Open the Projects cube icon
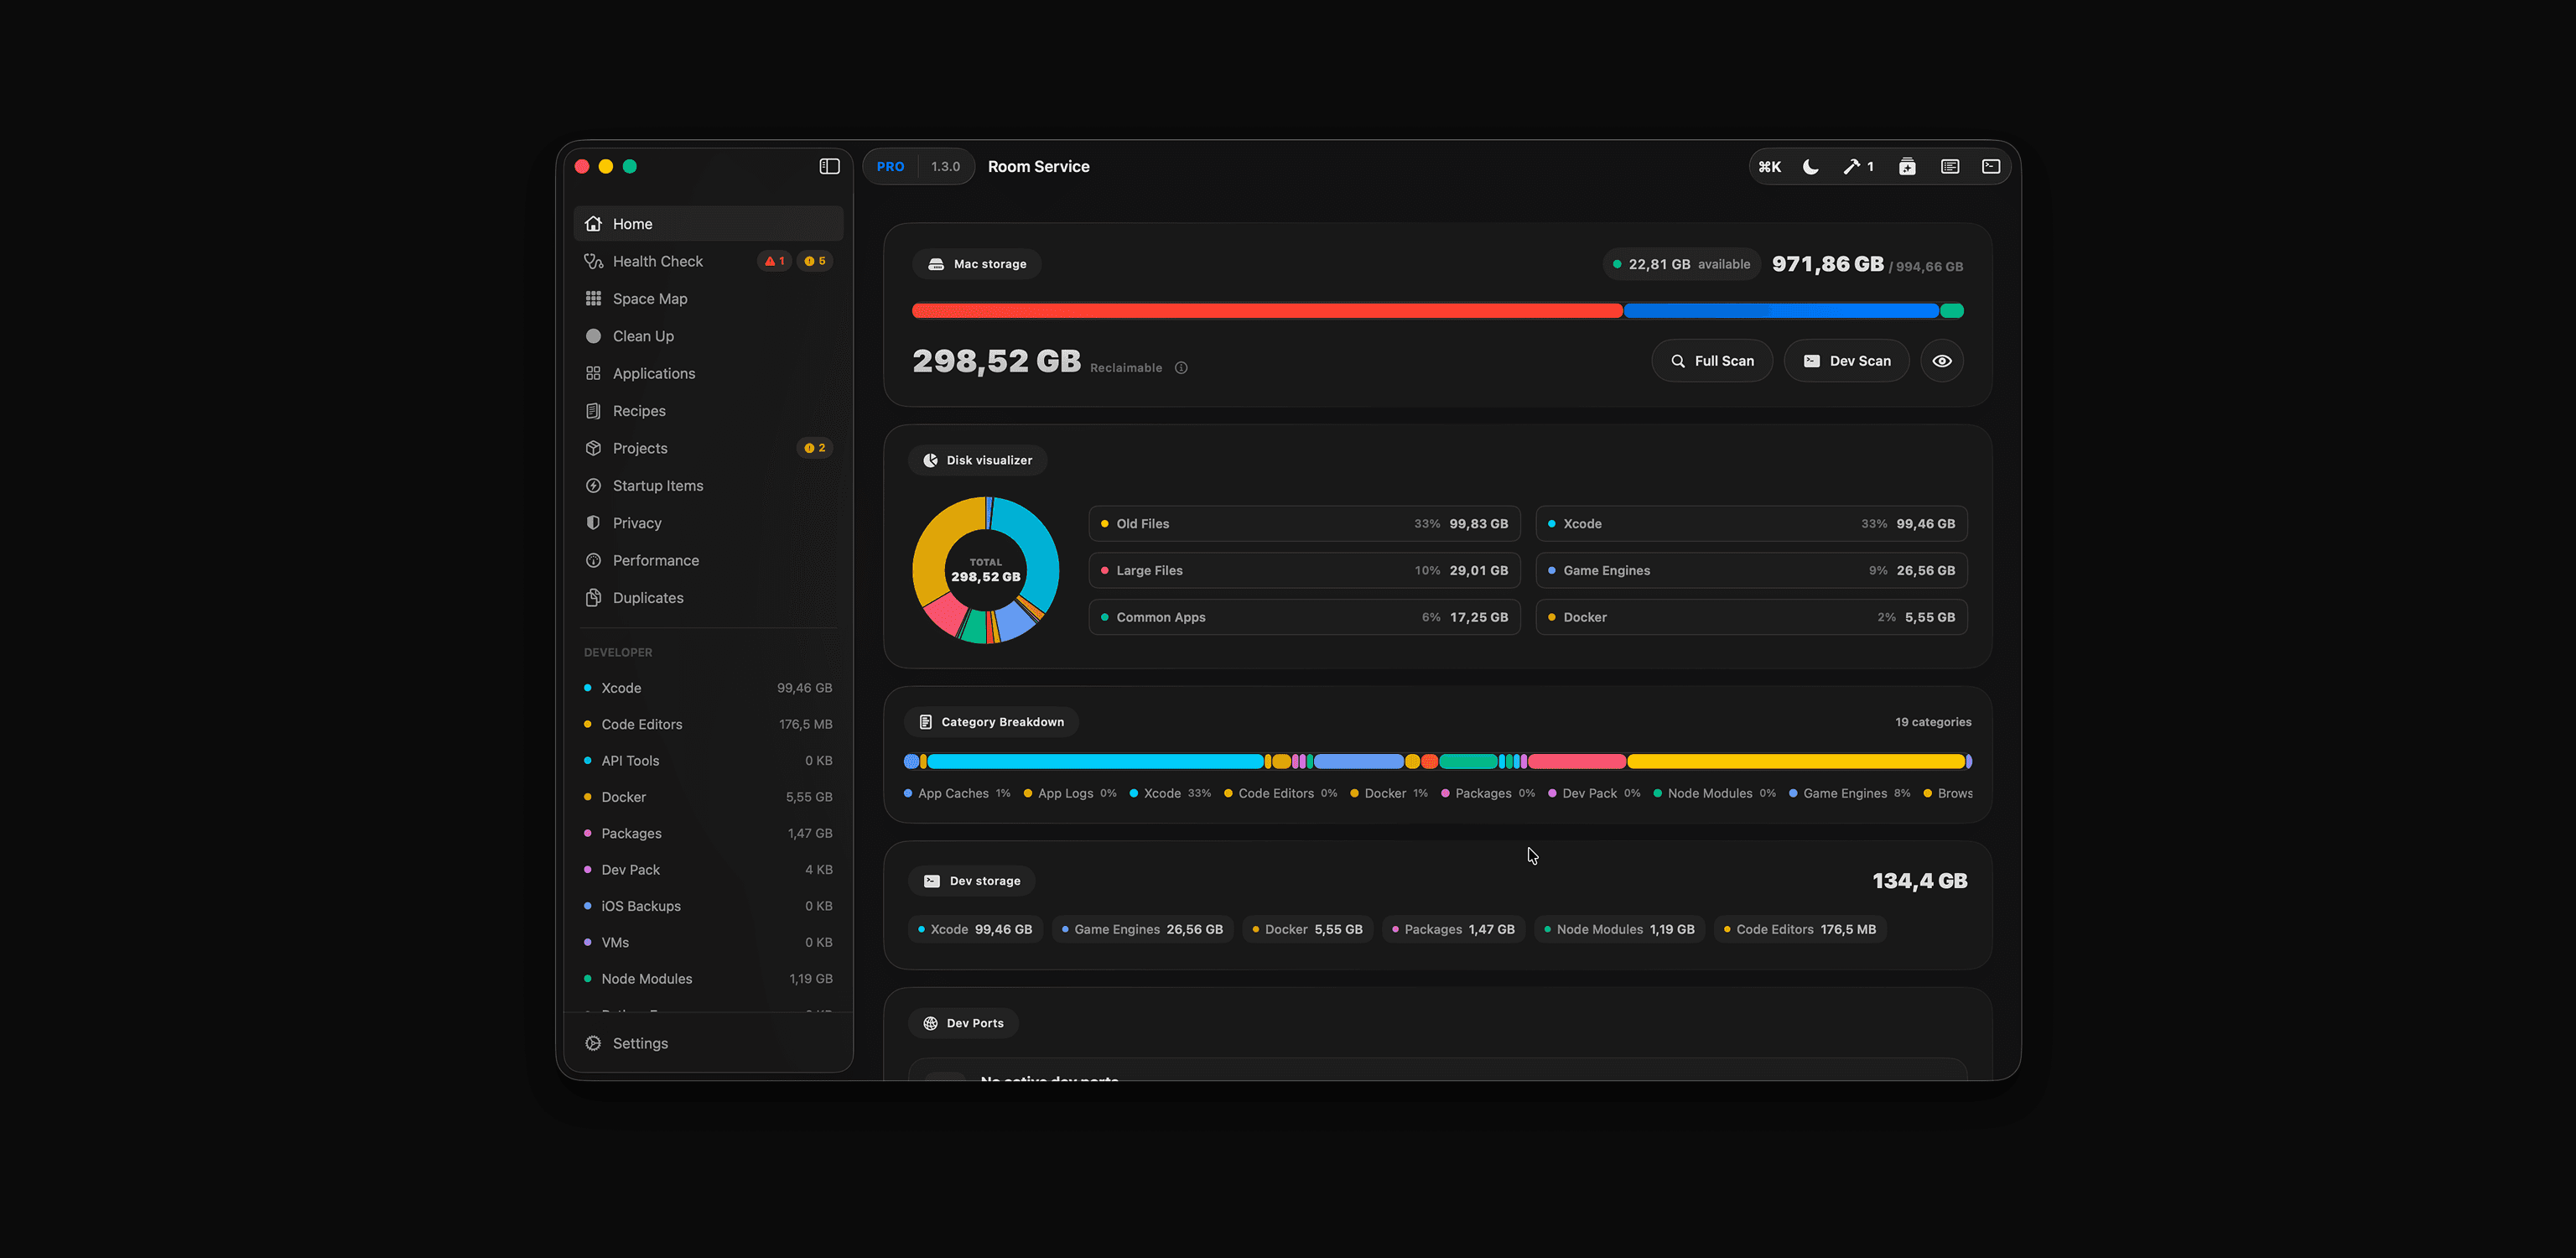The width and height of the screenshot is (2576, 1258). click(x=593, y=448)
